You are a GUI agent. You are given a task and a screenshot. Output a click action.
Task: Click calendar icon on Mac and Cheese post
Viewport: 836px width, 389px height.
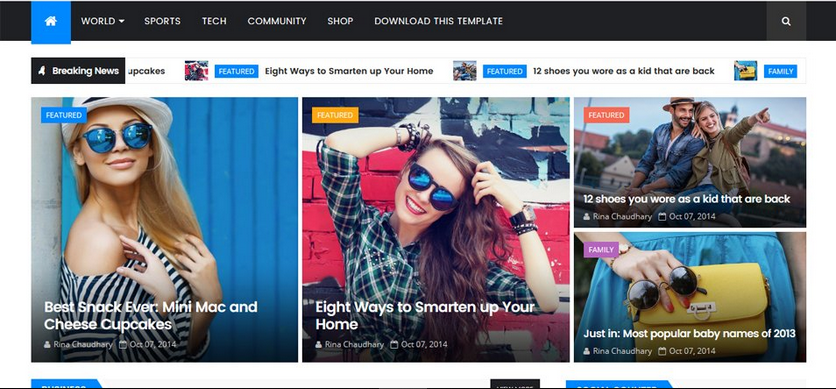[x=123, y=344]
